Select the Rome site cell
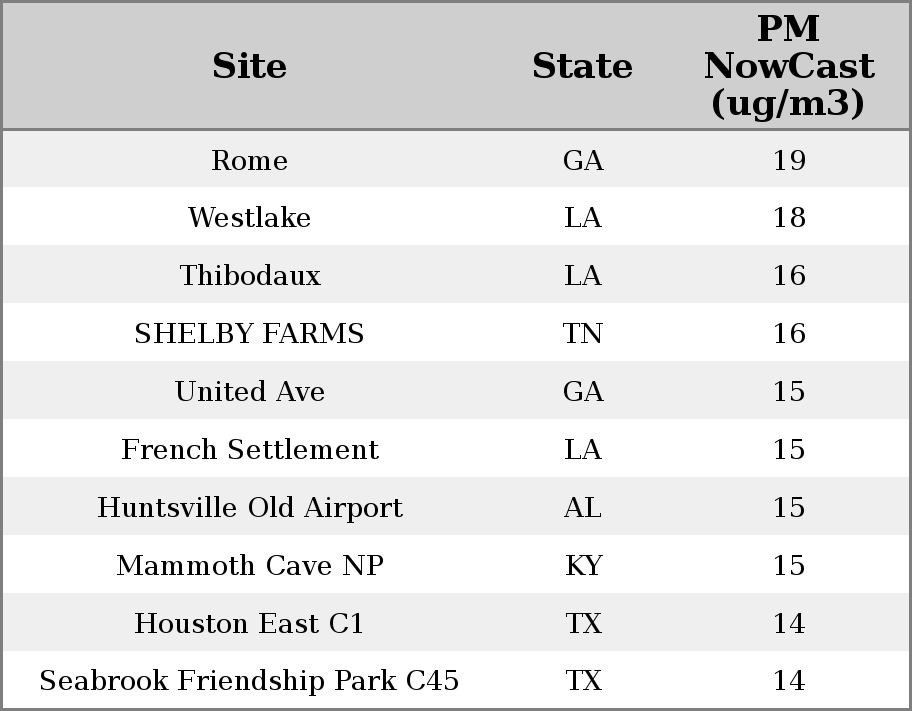 pyautogui.click(x=249, y=160)
